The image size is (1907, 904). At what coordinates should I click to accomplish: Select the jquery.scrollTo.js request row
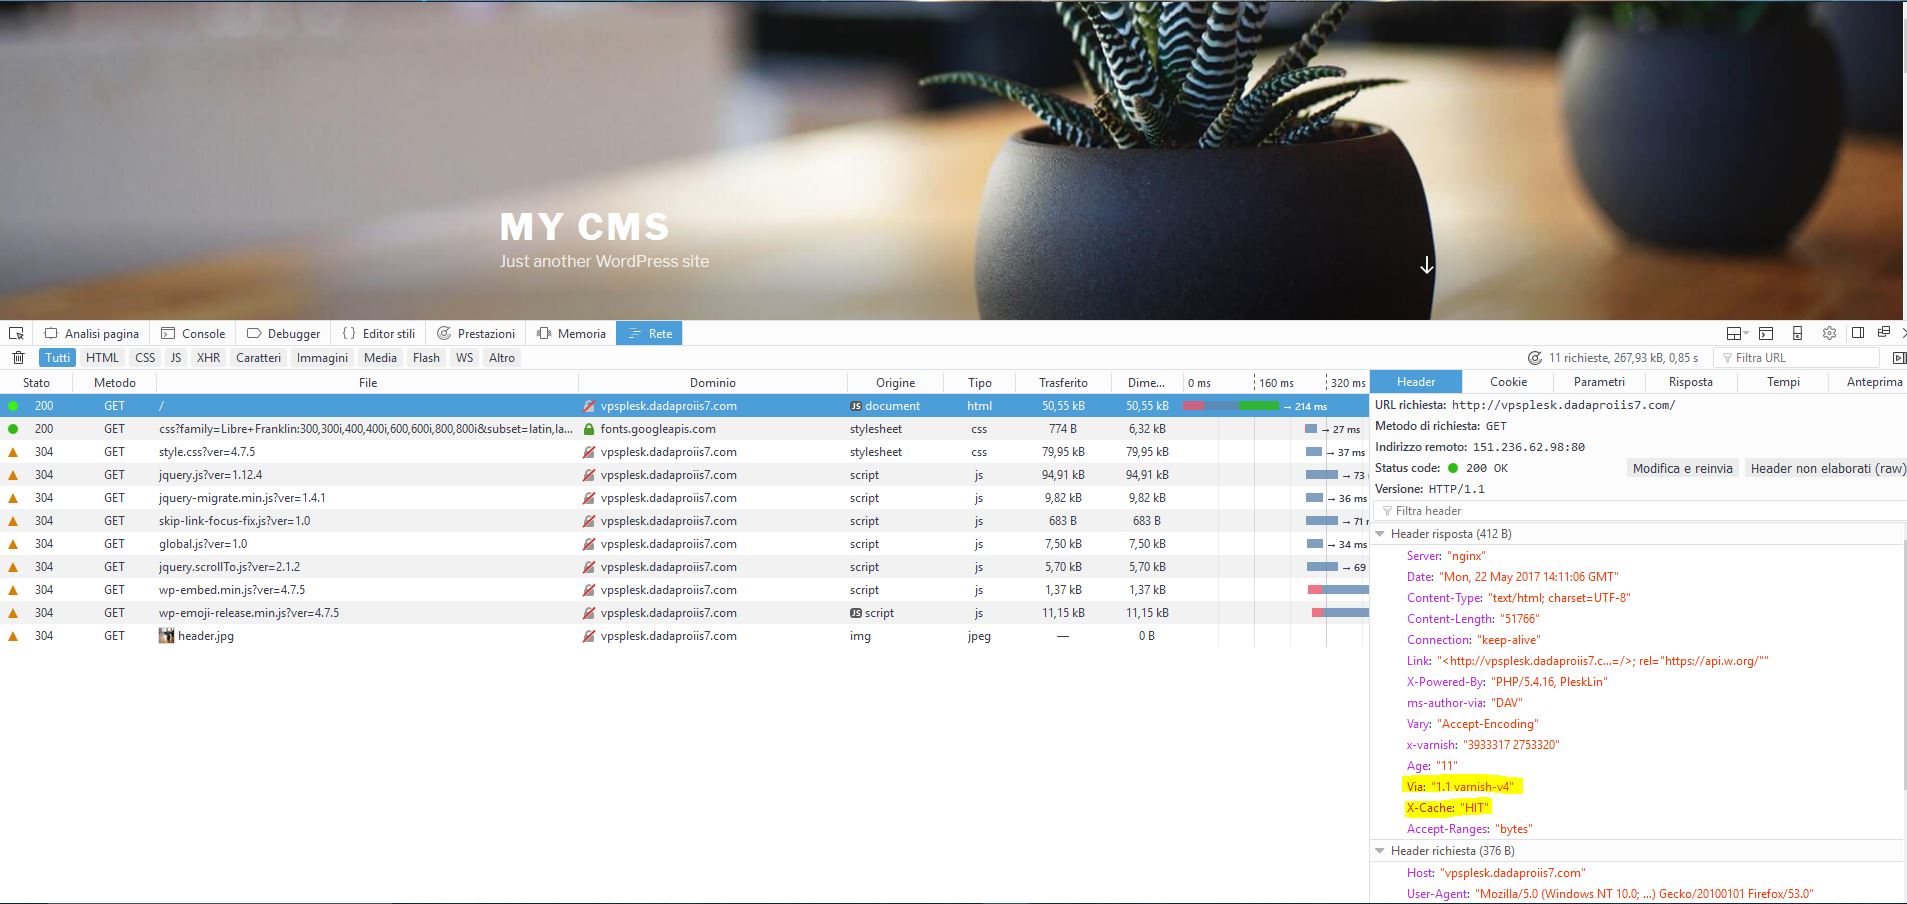click(x=684, y=567)
